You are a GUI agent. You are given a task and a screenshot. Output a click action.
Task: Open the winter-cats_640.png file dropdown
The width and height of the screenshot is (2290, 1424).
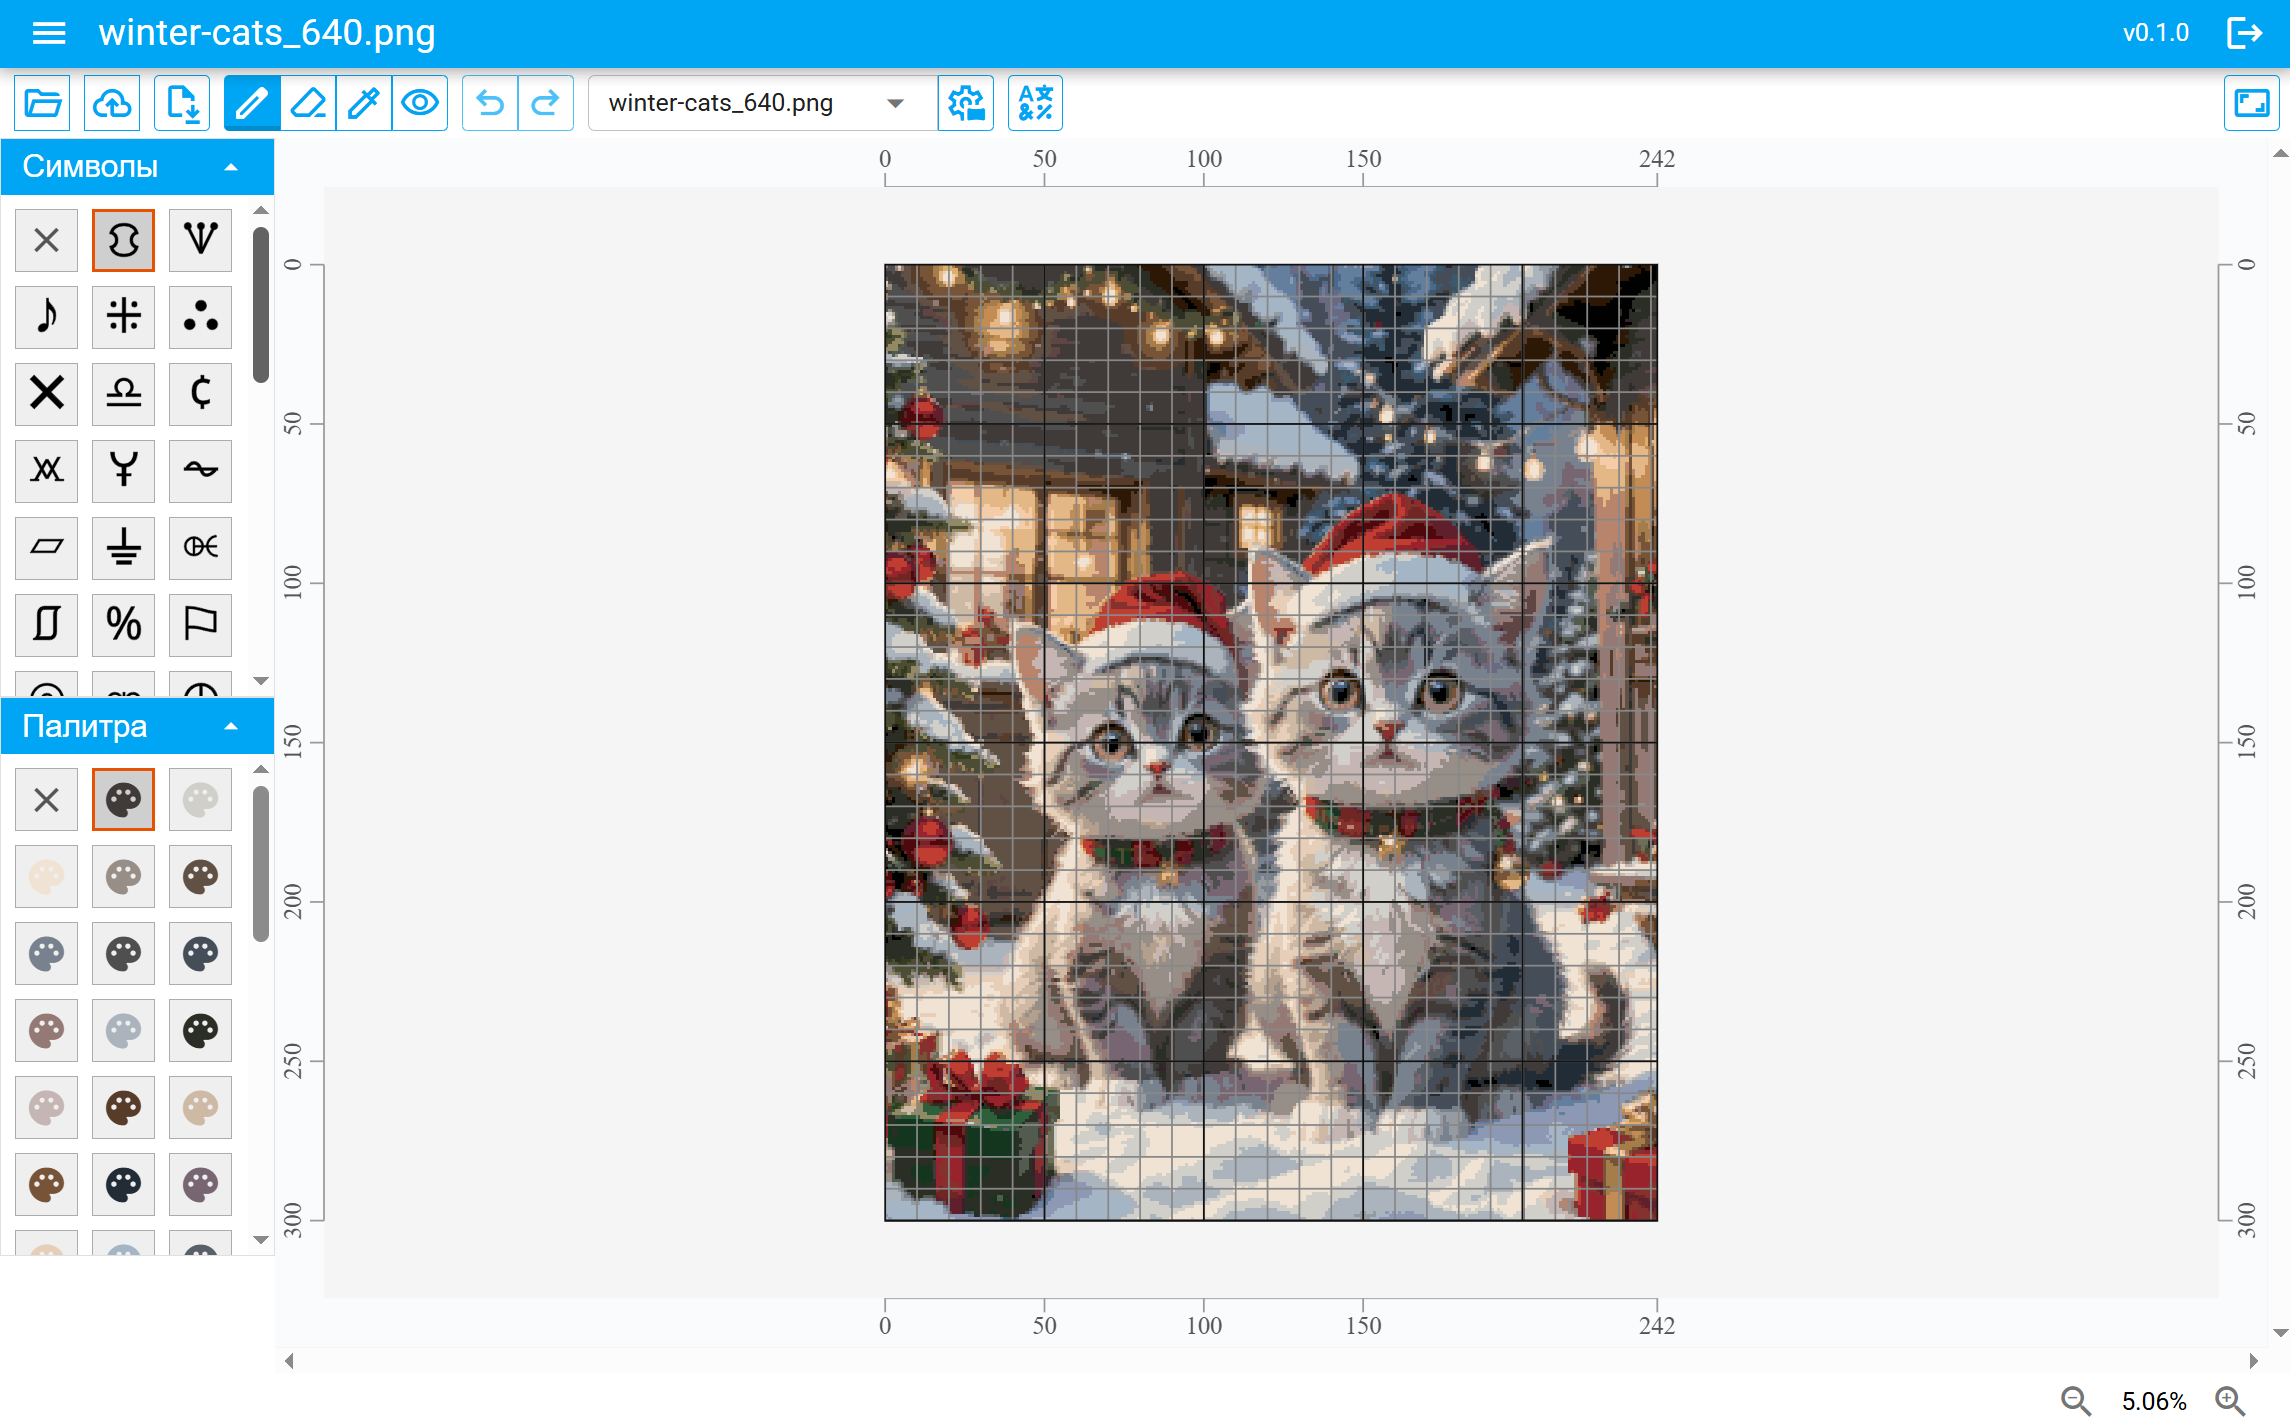(x=762, y=103)
